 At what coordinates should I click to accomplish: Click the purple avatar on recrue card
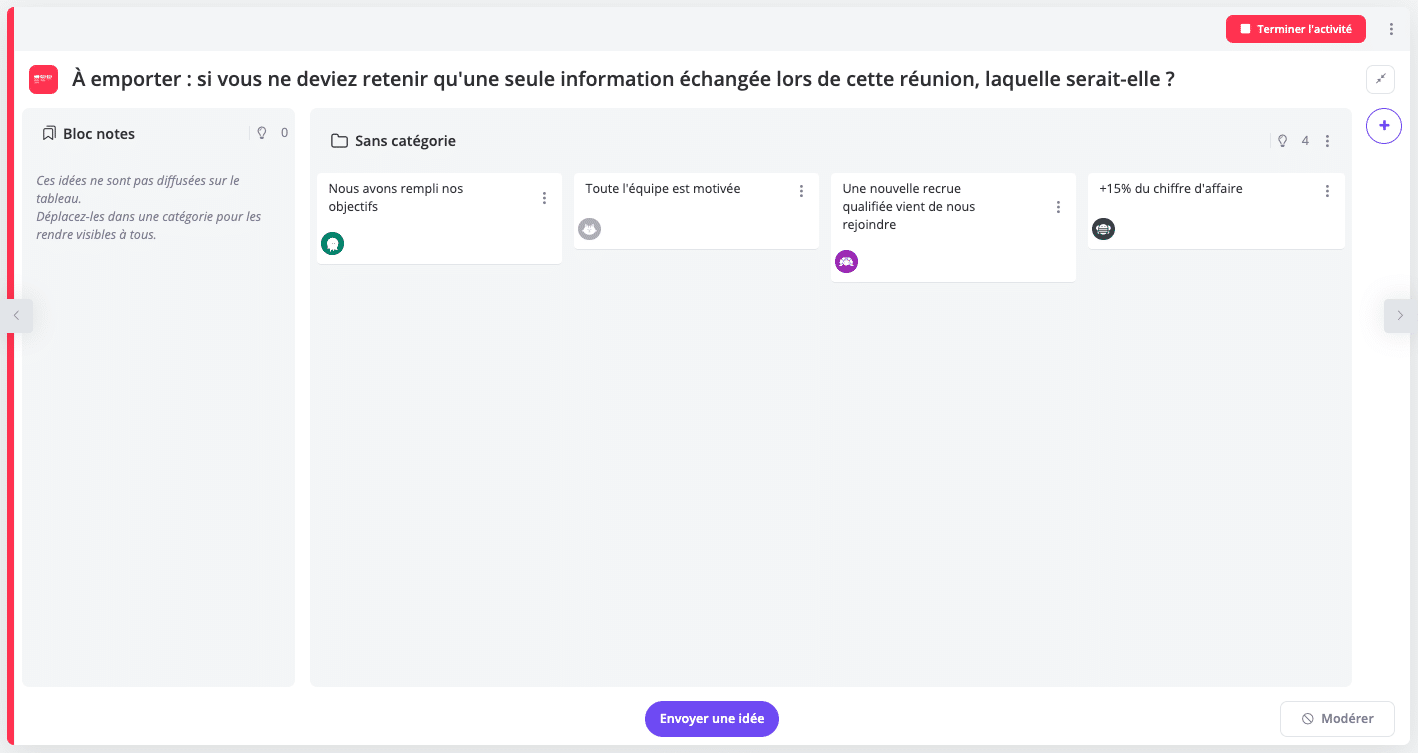847,262
